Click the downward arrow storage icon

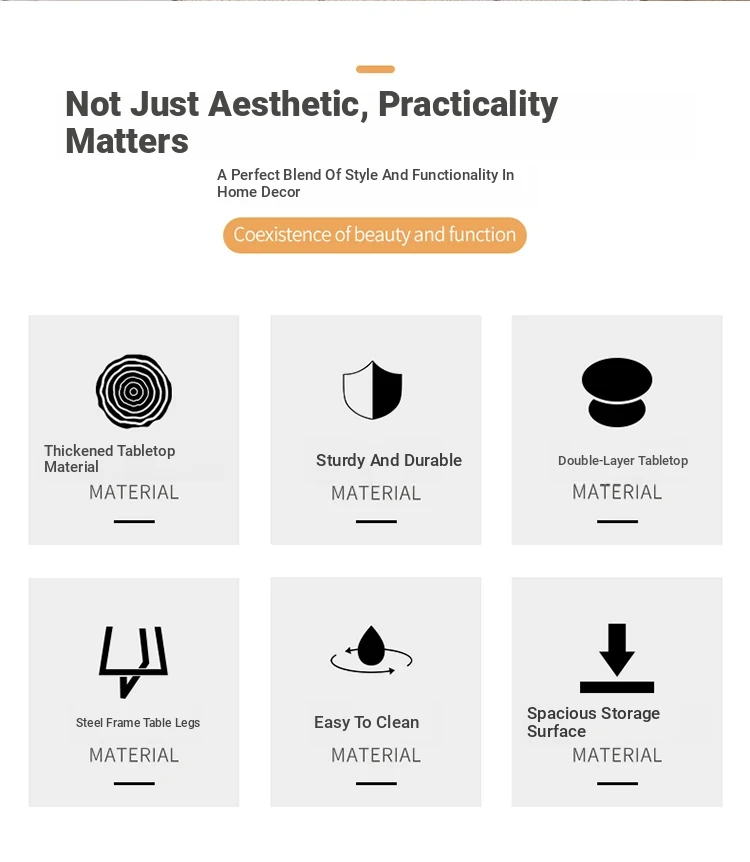coord(617,658)
